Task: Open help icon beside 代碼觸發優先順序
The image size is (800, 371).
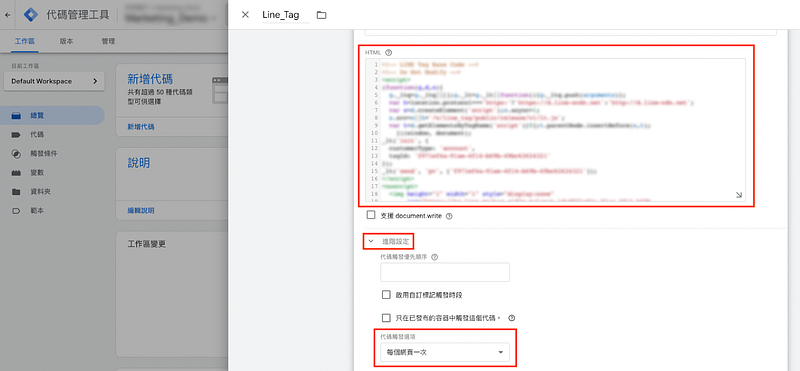Action: coord(435,257)
